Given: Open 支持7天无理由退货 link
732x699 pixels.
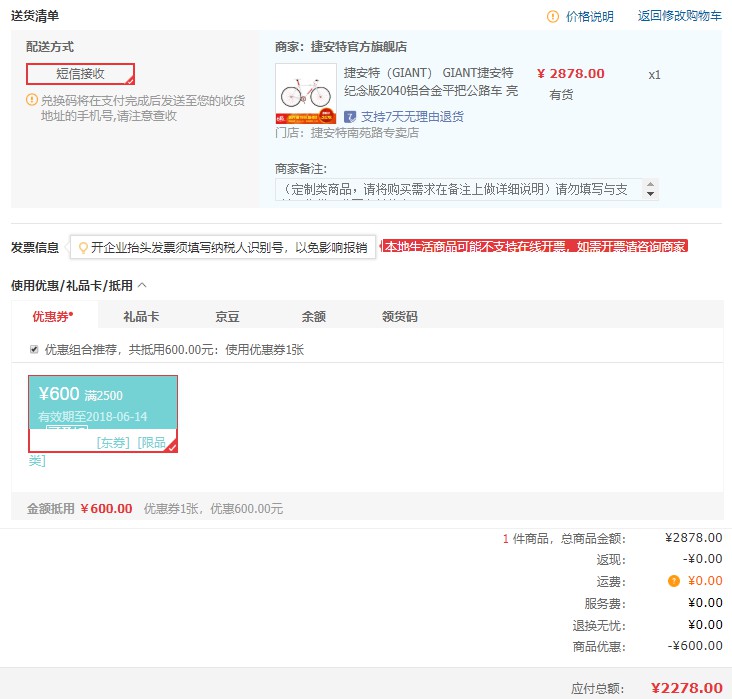Looking at the screenshot, I should click(x=412, y=116).
